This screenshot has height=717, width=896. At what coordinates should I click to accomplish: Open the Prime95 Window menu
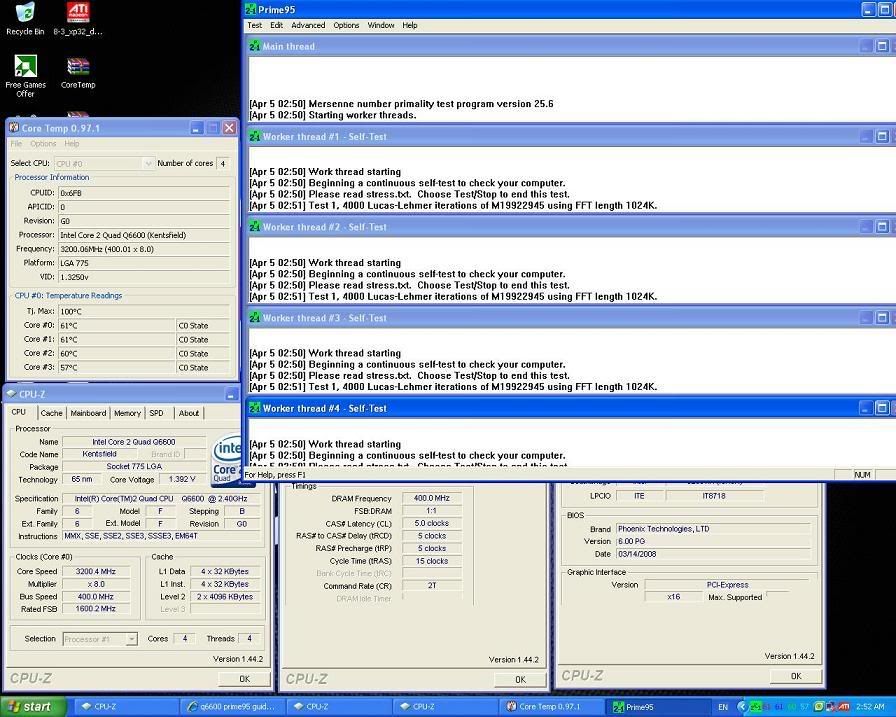381,25
